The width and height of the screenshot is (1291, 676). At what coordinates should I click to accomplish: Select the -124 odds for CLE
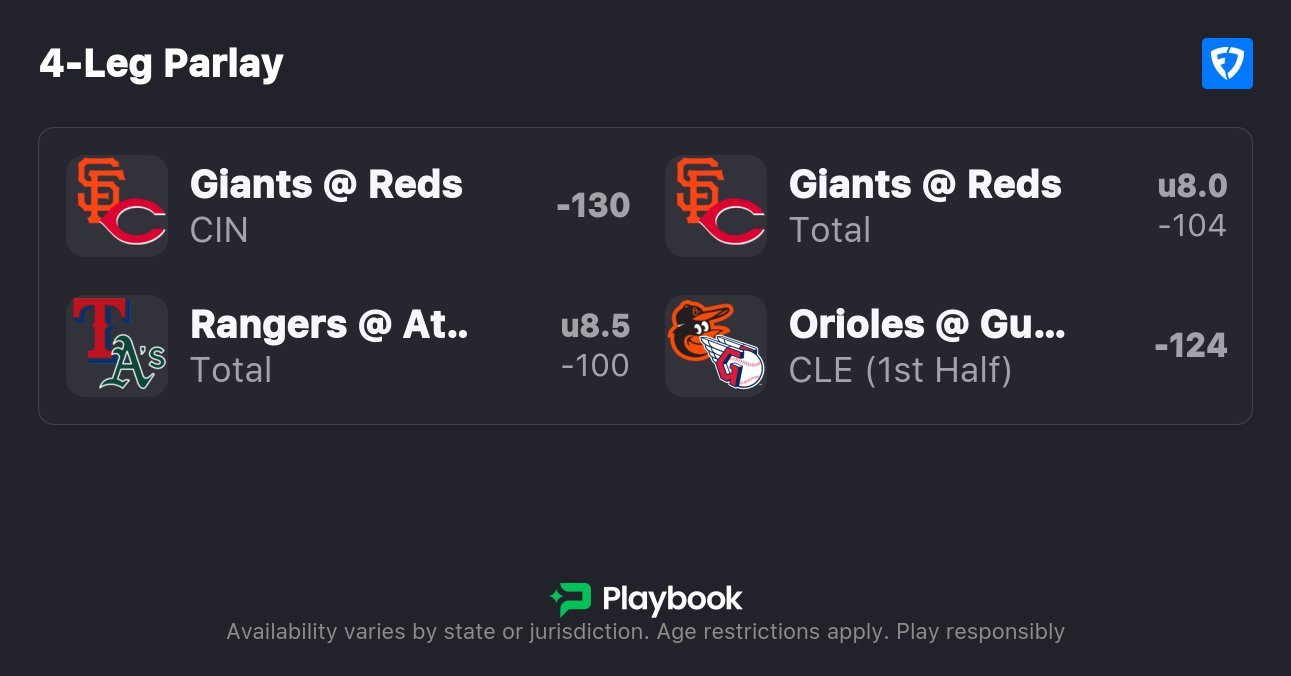pyautogui.click(x=1191, y=346)
